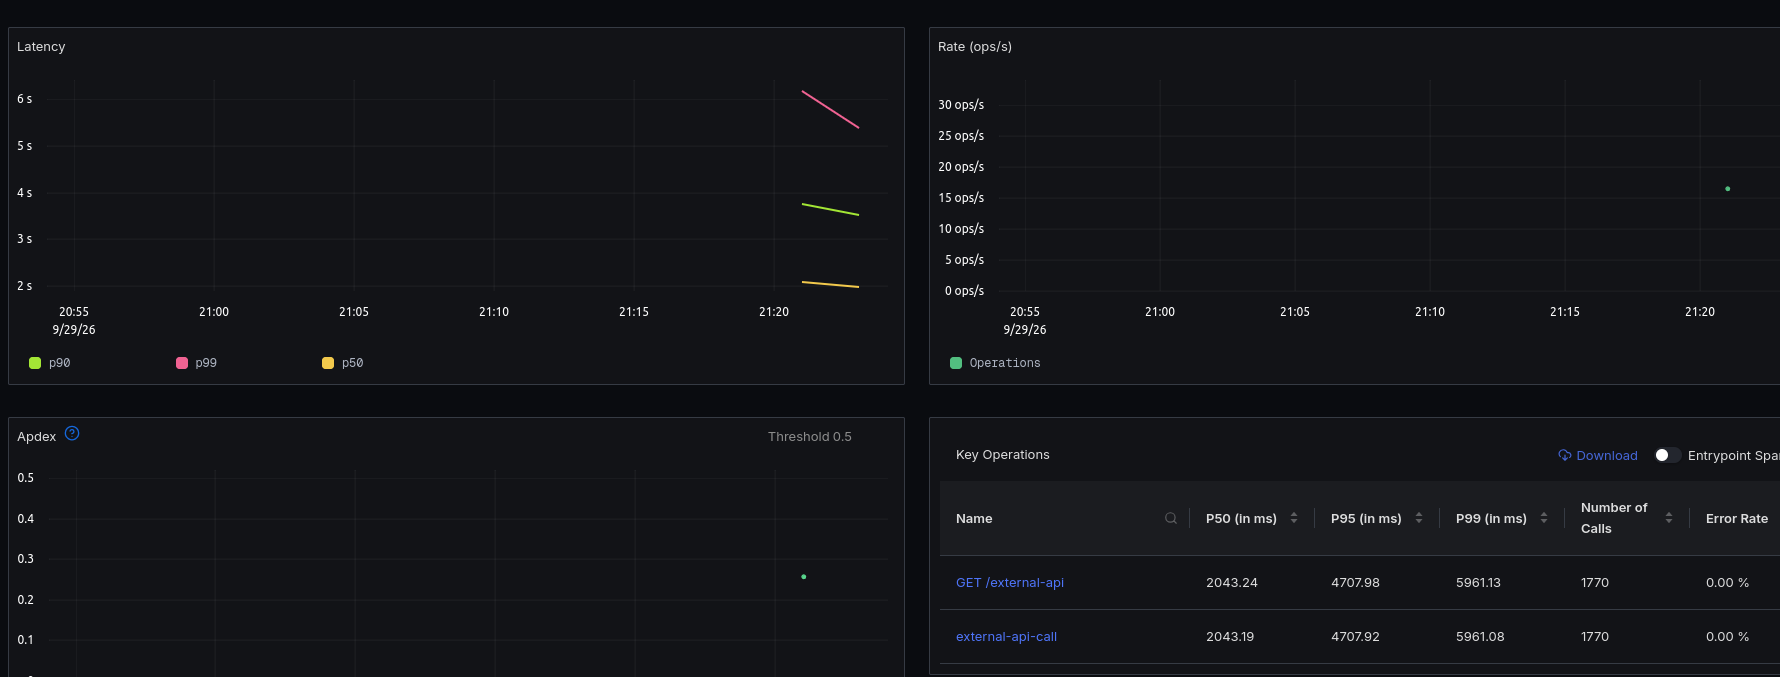The height and width of the screenshot is (677, 1780).
Task: Select error rate of external-api-call row
Action: (x=1727, y=636)
